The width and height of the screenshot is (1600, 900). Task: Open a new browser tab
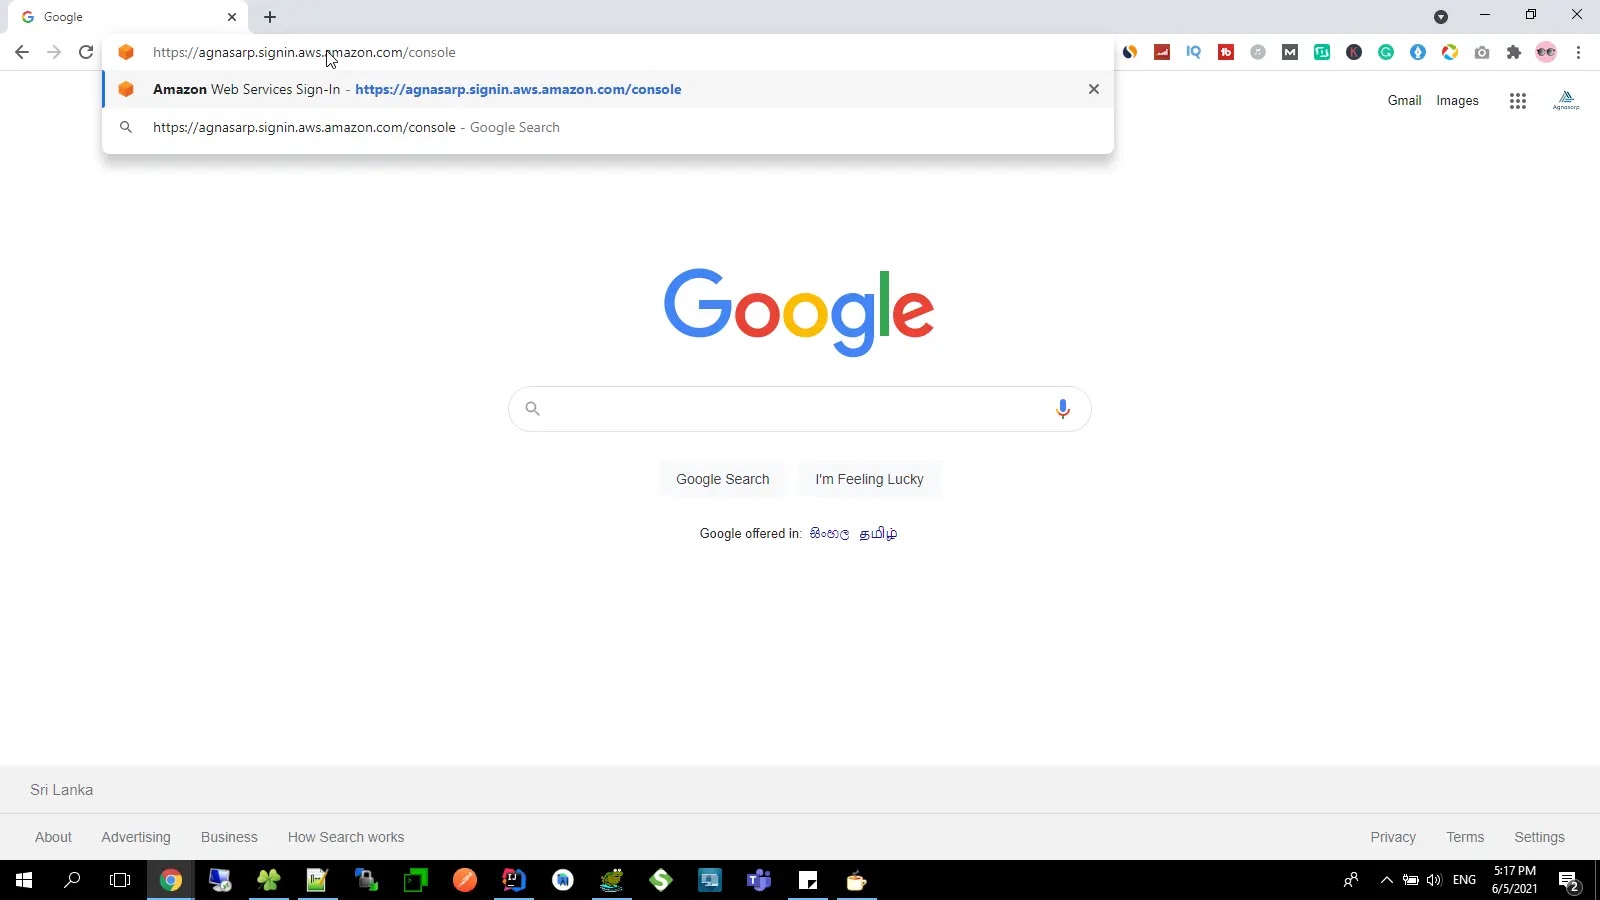click(x=270, y=17)
